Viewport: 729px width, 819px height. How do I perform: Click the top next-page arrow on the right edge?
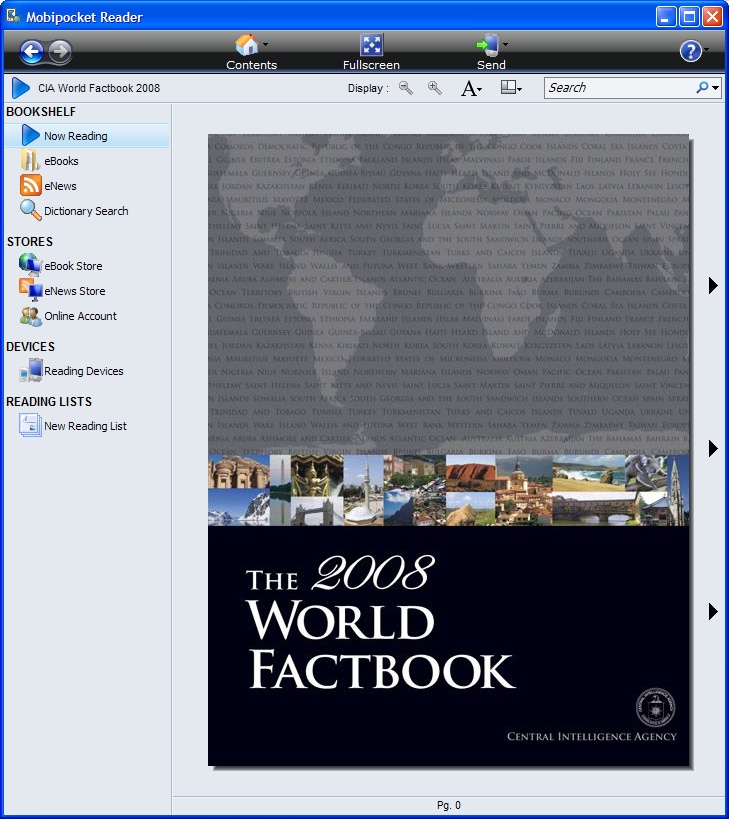coord(713,286)
